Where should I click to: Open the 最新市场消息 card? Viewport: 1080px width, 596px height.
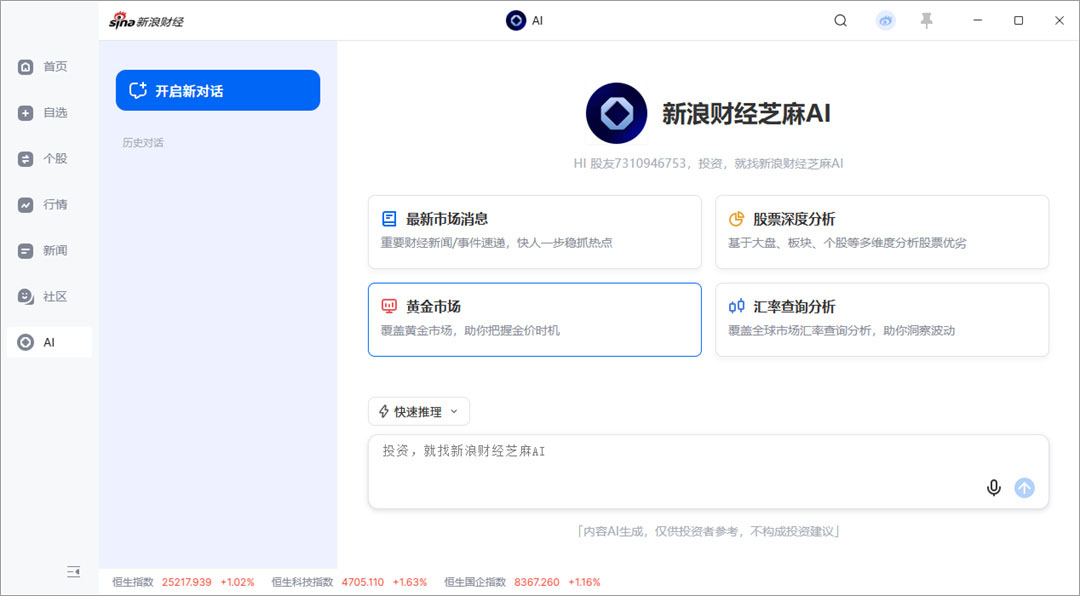click(534, 232)
